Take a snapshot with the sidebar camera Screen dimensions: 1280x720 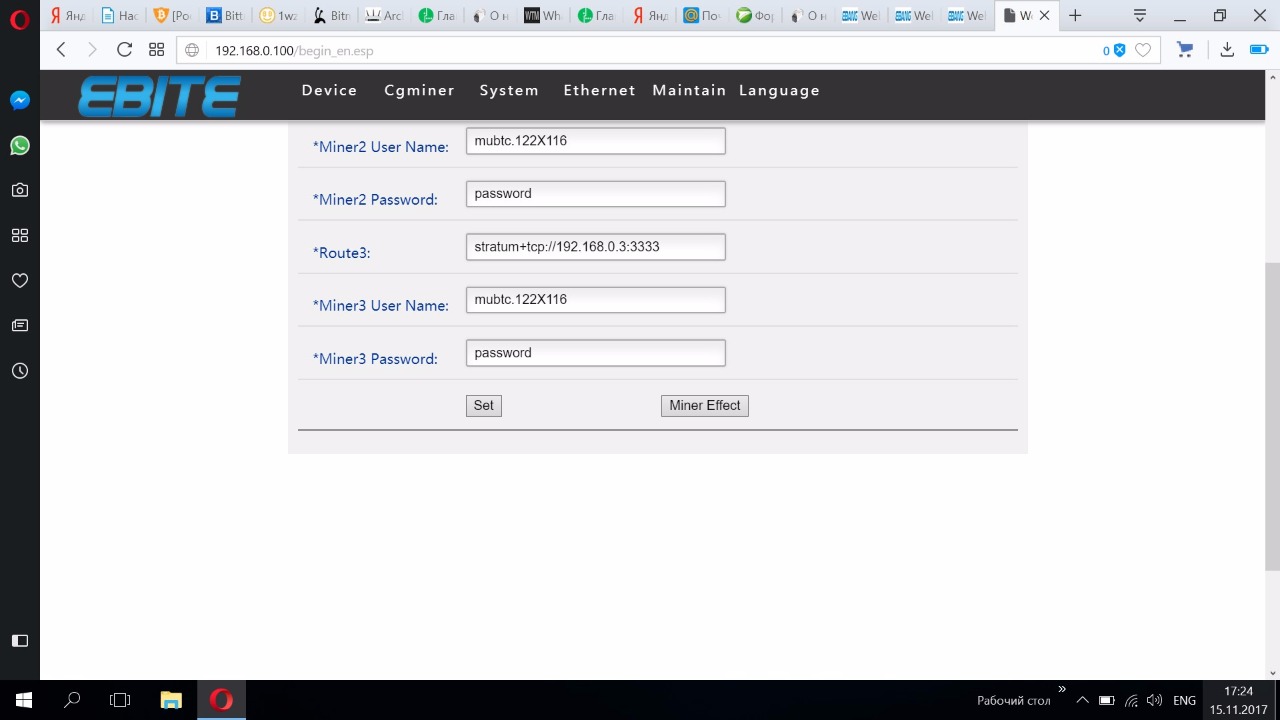pos(20,190)
